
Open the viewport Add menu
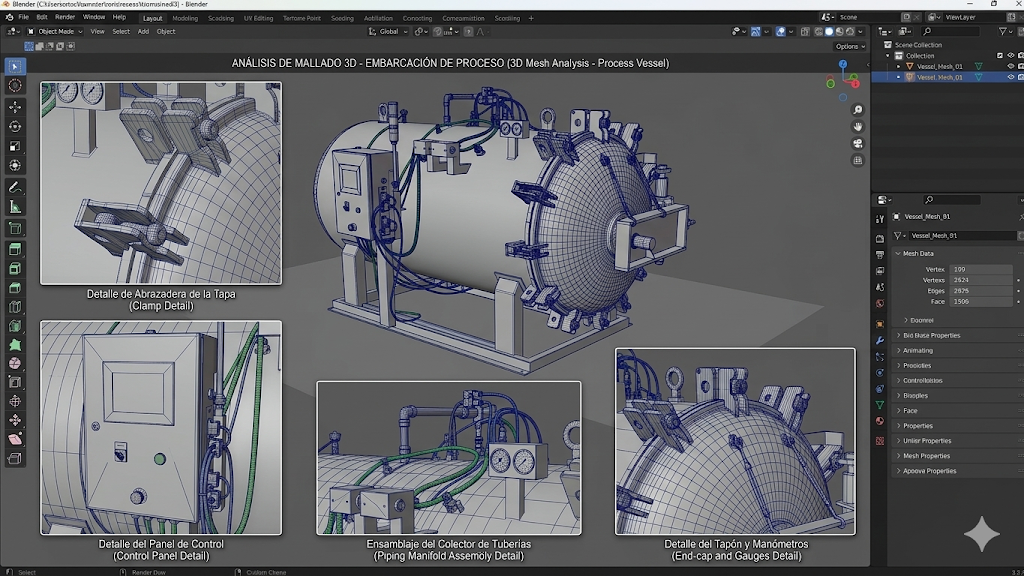click(143, 31)
